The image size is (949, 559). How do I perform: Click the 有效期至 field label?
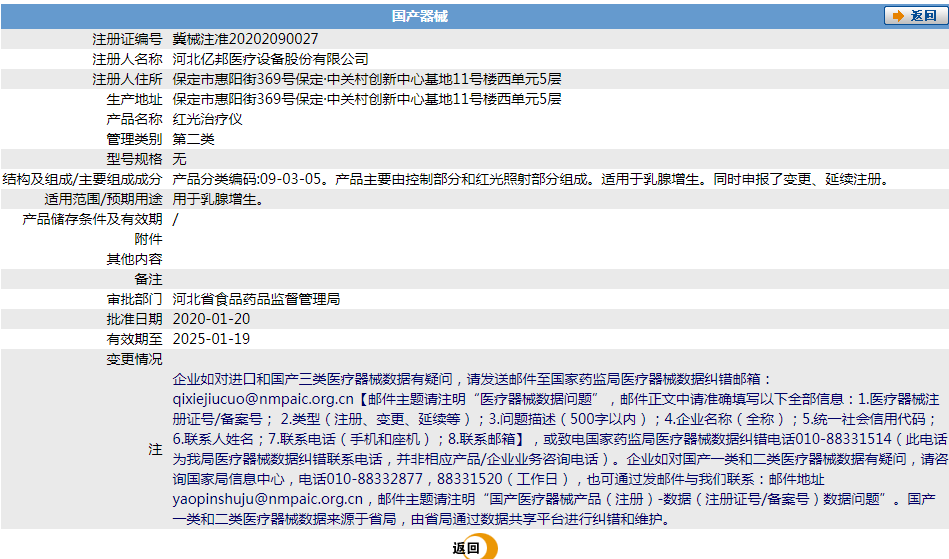tap(134, 339)
